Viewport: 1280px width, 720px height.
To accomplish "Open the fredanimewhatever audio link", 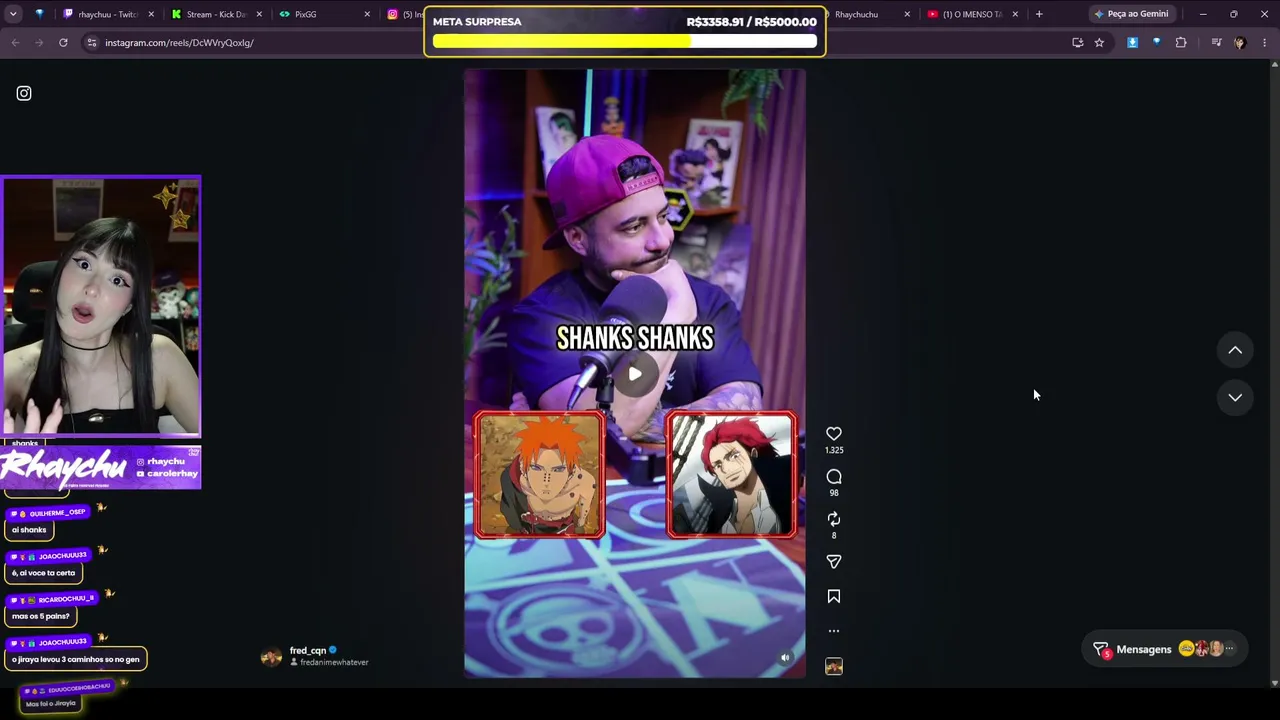I will (x=334, y=663).
